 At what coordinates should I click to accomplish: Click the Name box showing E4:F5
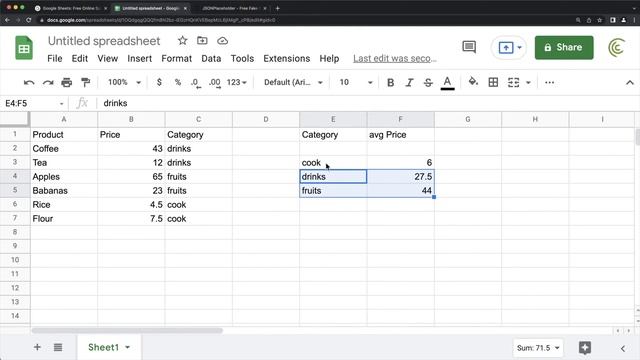pos(34,103)
